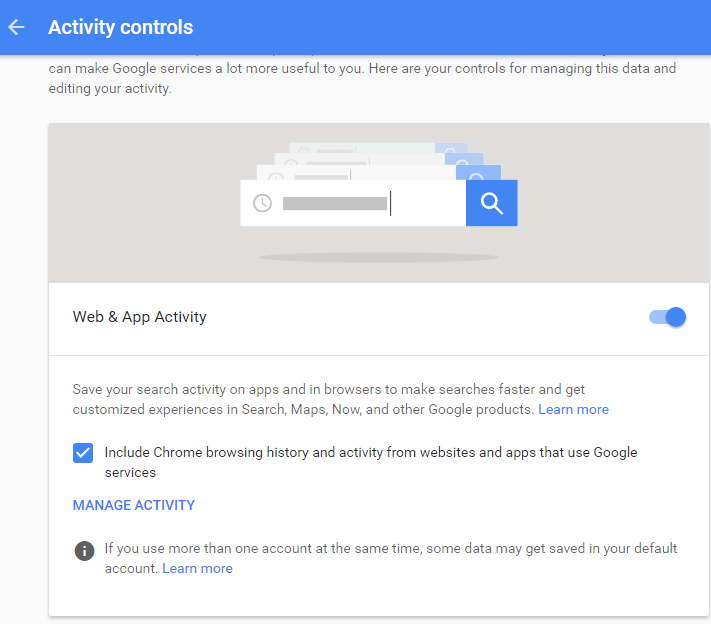This screenshot has width=711, height=624.
Task: Click the Activity controls header title
Action: [x=121, y=27]
